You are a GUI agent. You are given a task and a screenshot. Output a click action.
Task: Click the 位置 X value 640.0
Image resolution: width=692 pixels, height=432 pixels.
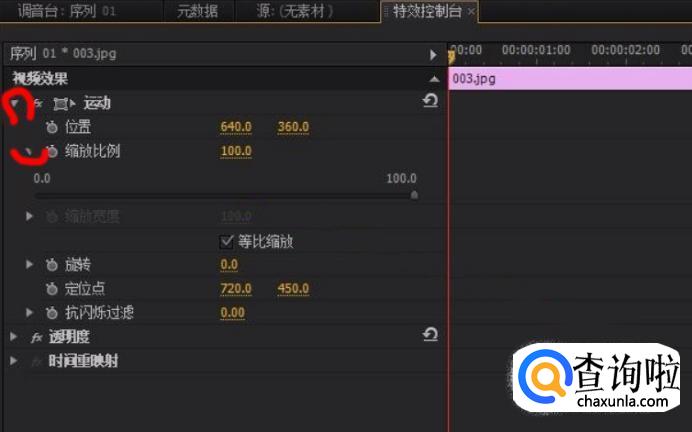click(236, 127)
